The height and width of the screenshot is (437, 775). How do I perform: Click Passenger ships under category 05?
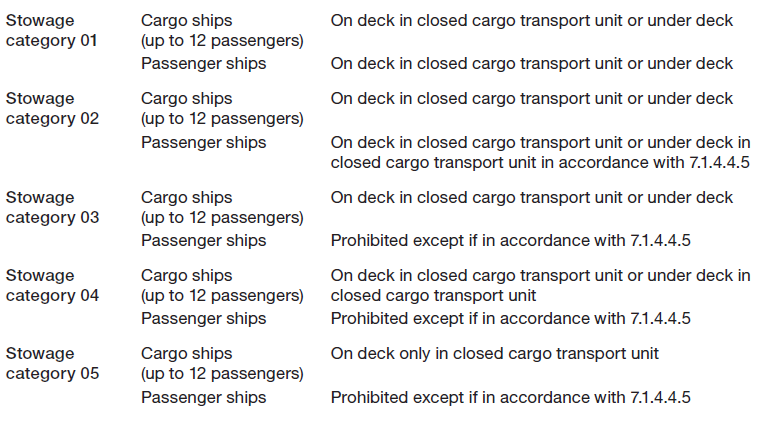click(x=203, y=397)
